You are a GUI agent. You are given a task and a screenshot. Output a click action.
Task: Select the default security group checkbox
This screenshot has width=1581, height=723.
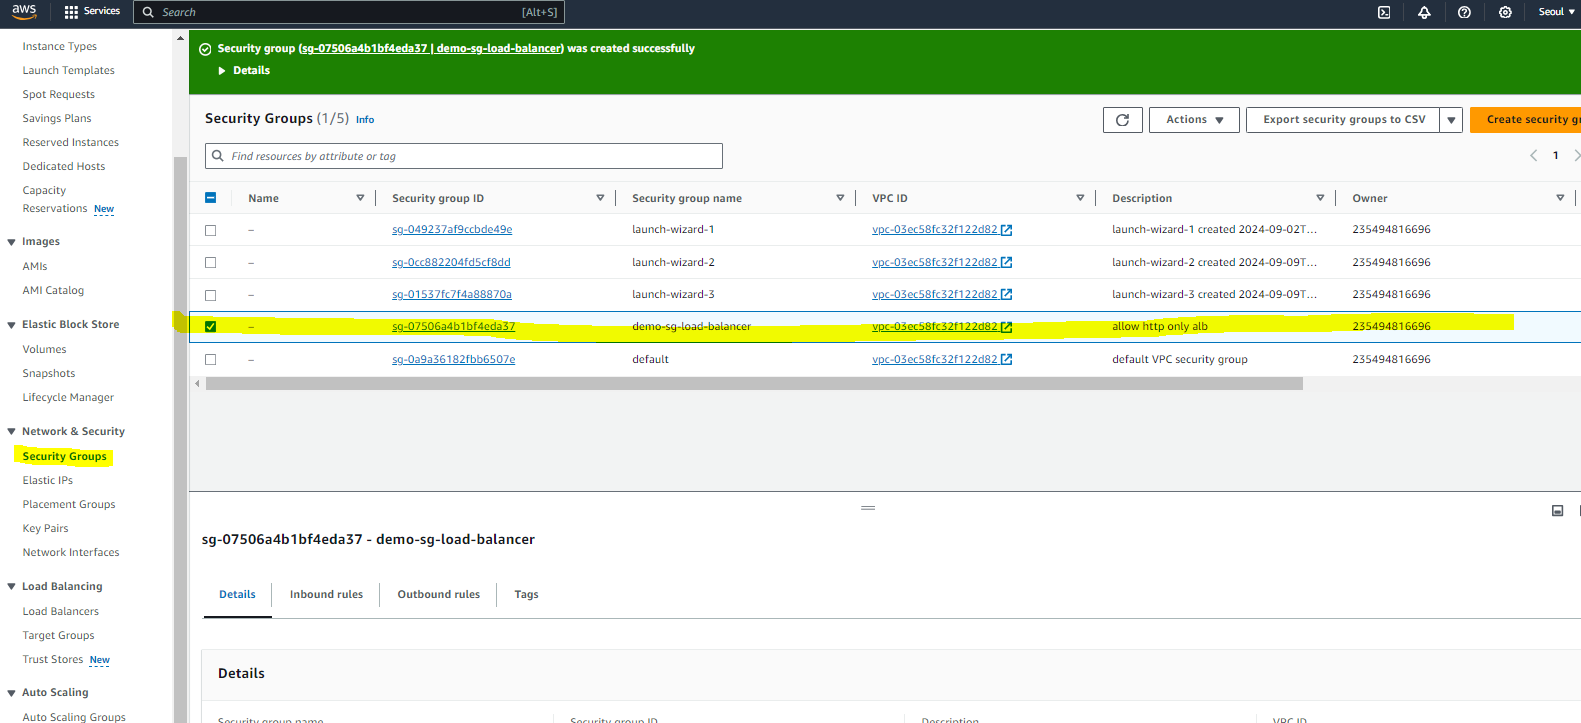click(210, 359)
